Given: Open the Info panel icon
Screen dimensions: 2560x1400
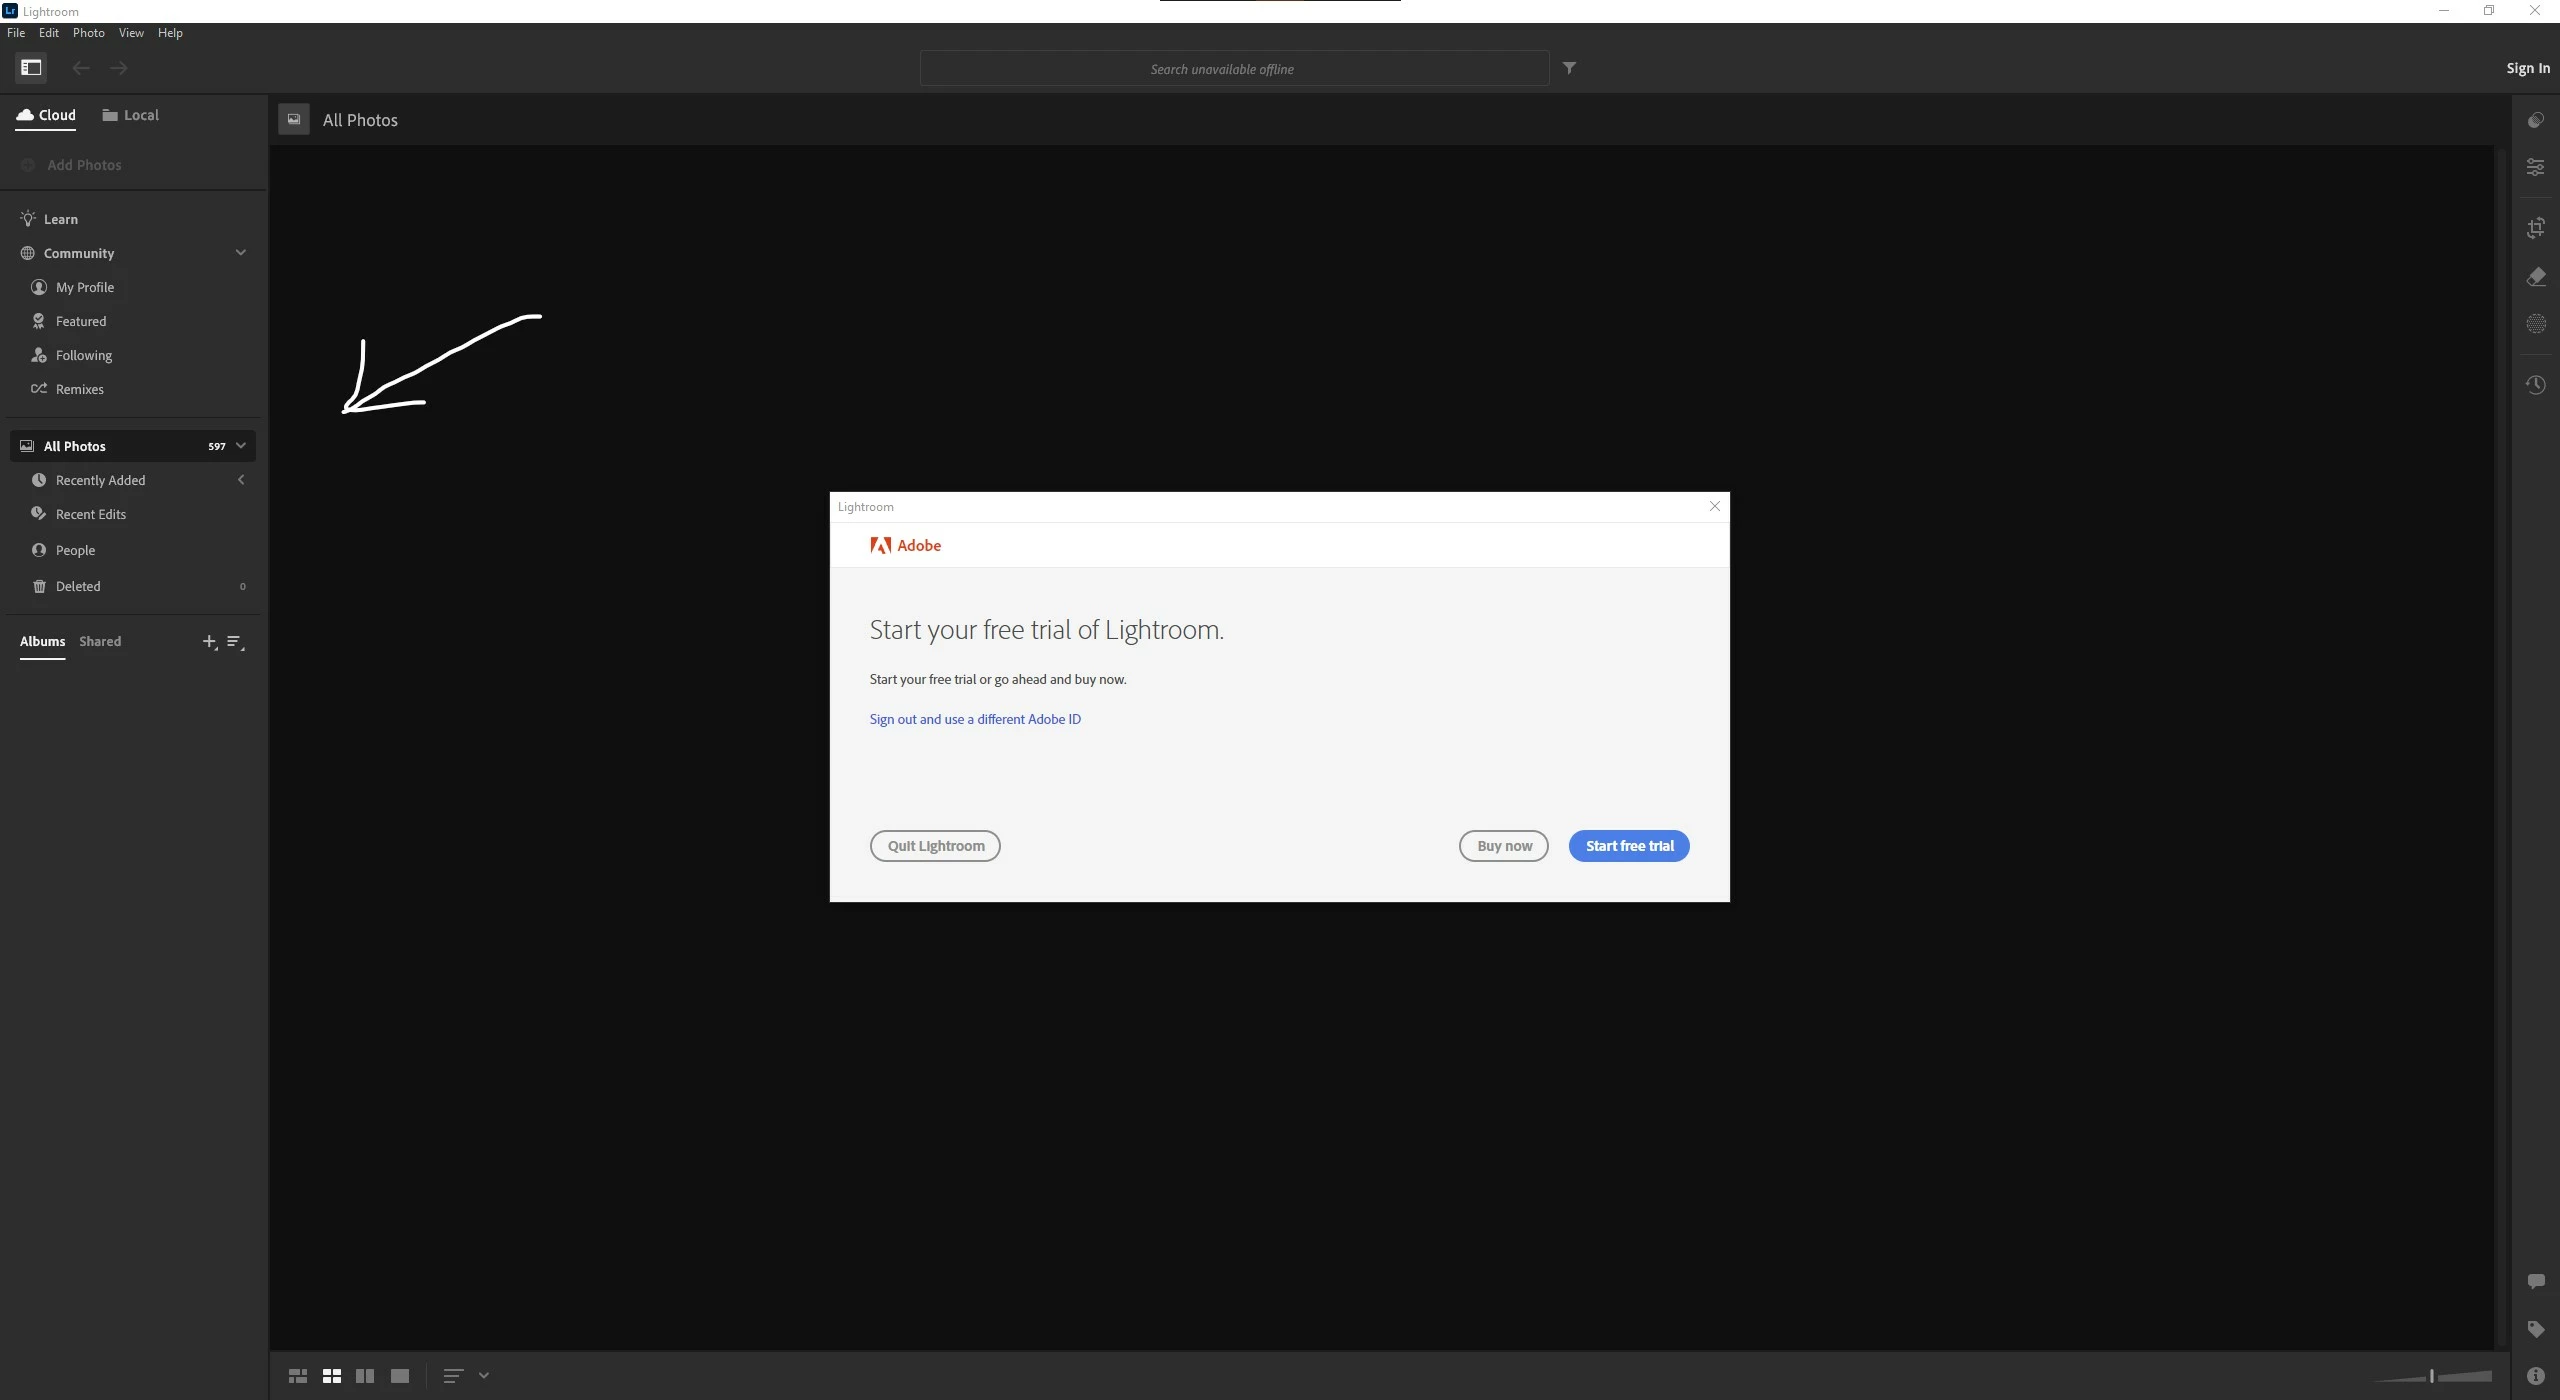Looking at the screenshot, I should click(x=2535, y=1376).
